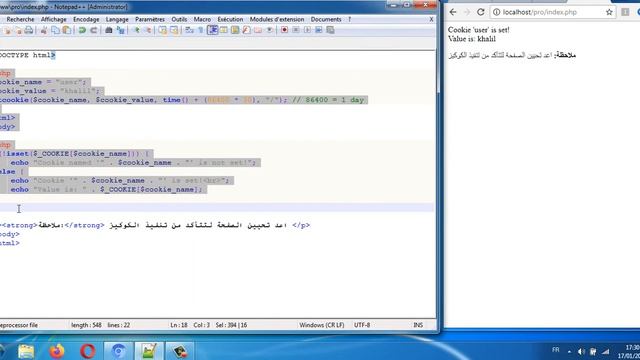Open the Documents menu

326,19
